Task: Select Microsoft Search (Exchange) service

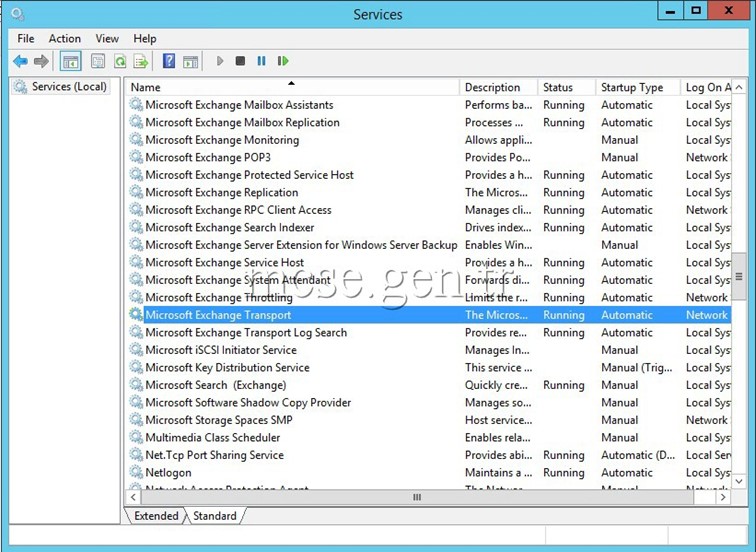Action: click(429, 385)
